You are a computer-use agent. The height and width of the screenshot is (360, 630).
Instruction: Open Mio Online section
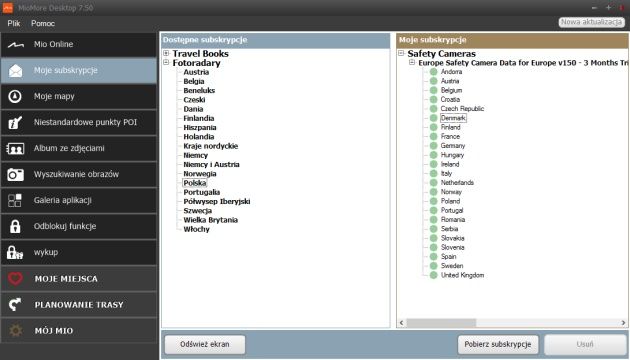pos(79,45)
